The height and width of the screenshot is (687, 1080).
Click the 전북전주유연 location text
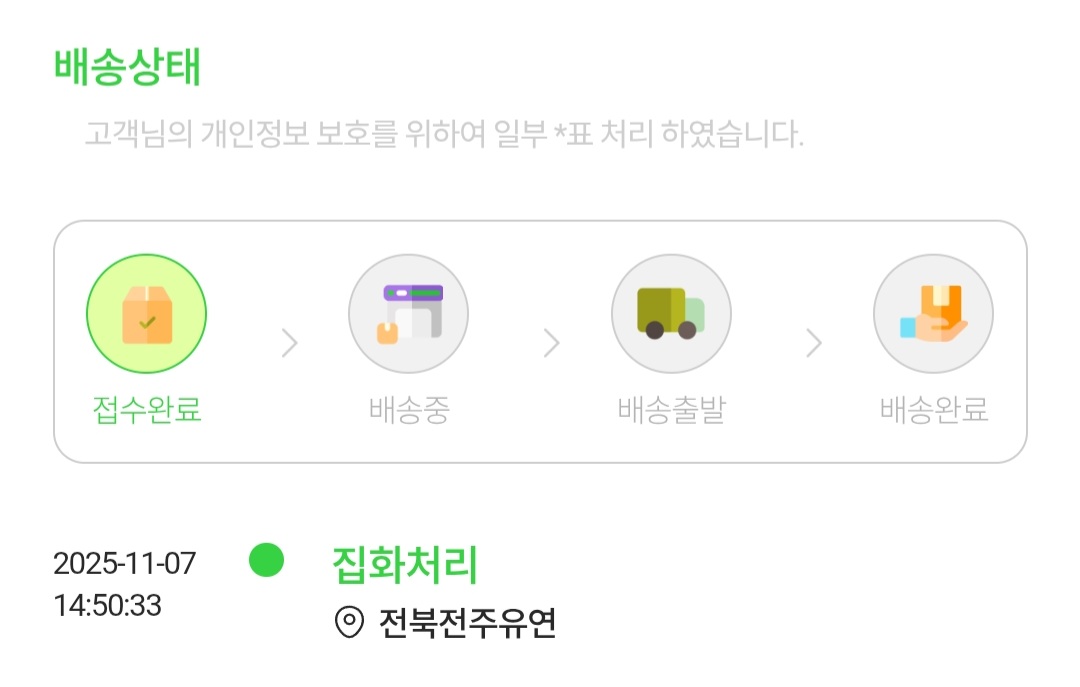pyautogui.click(x=467, y=623)
